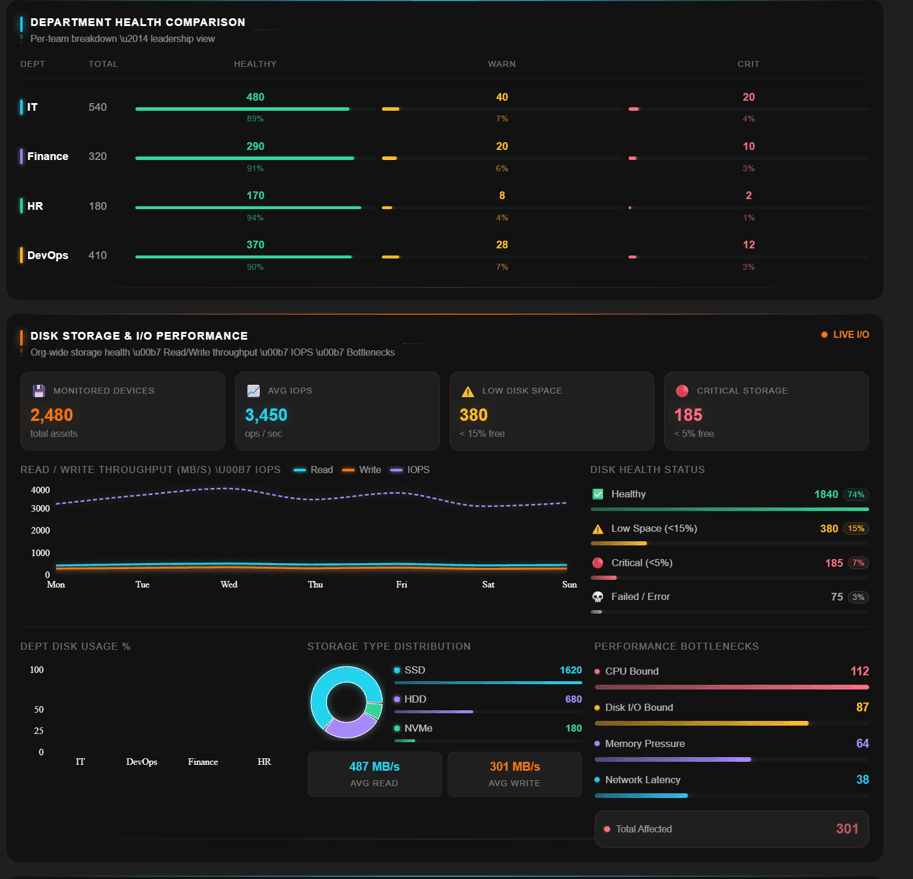This screenshot has height=879, width=913.
Task: Click the Monitored Devices floppy disk icon
Action: pyautogui.click(x=39, y=391)
